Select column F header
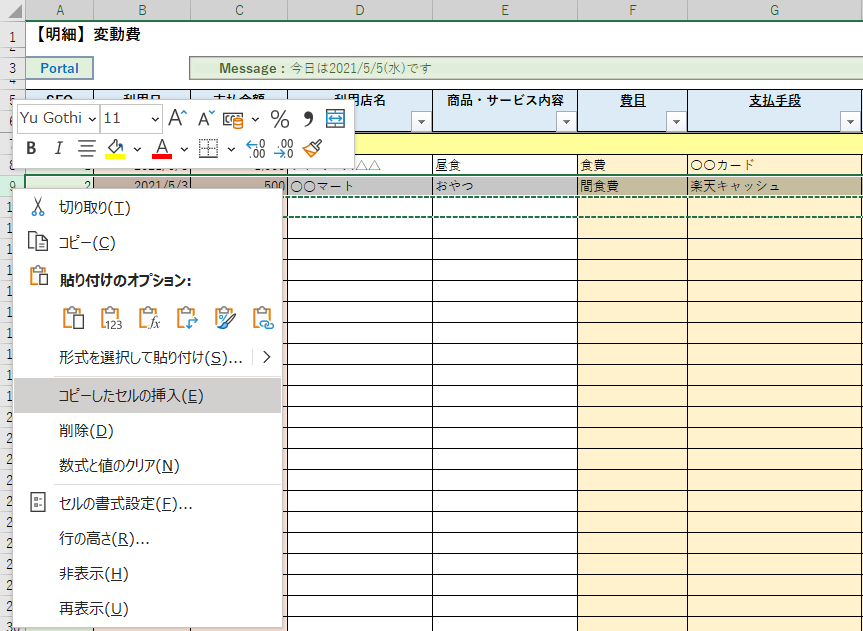863x631 pixels. pyautogui.click(x=632, y=10)
